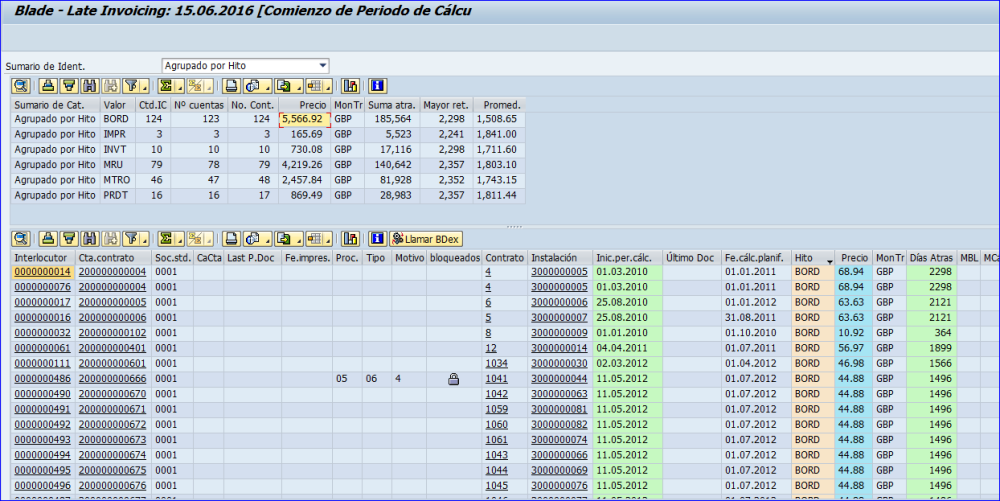Open the Graphic chart icon in upper toolbar
The width and height of the screenshot is (1000, 501).
350,86
